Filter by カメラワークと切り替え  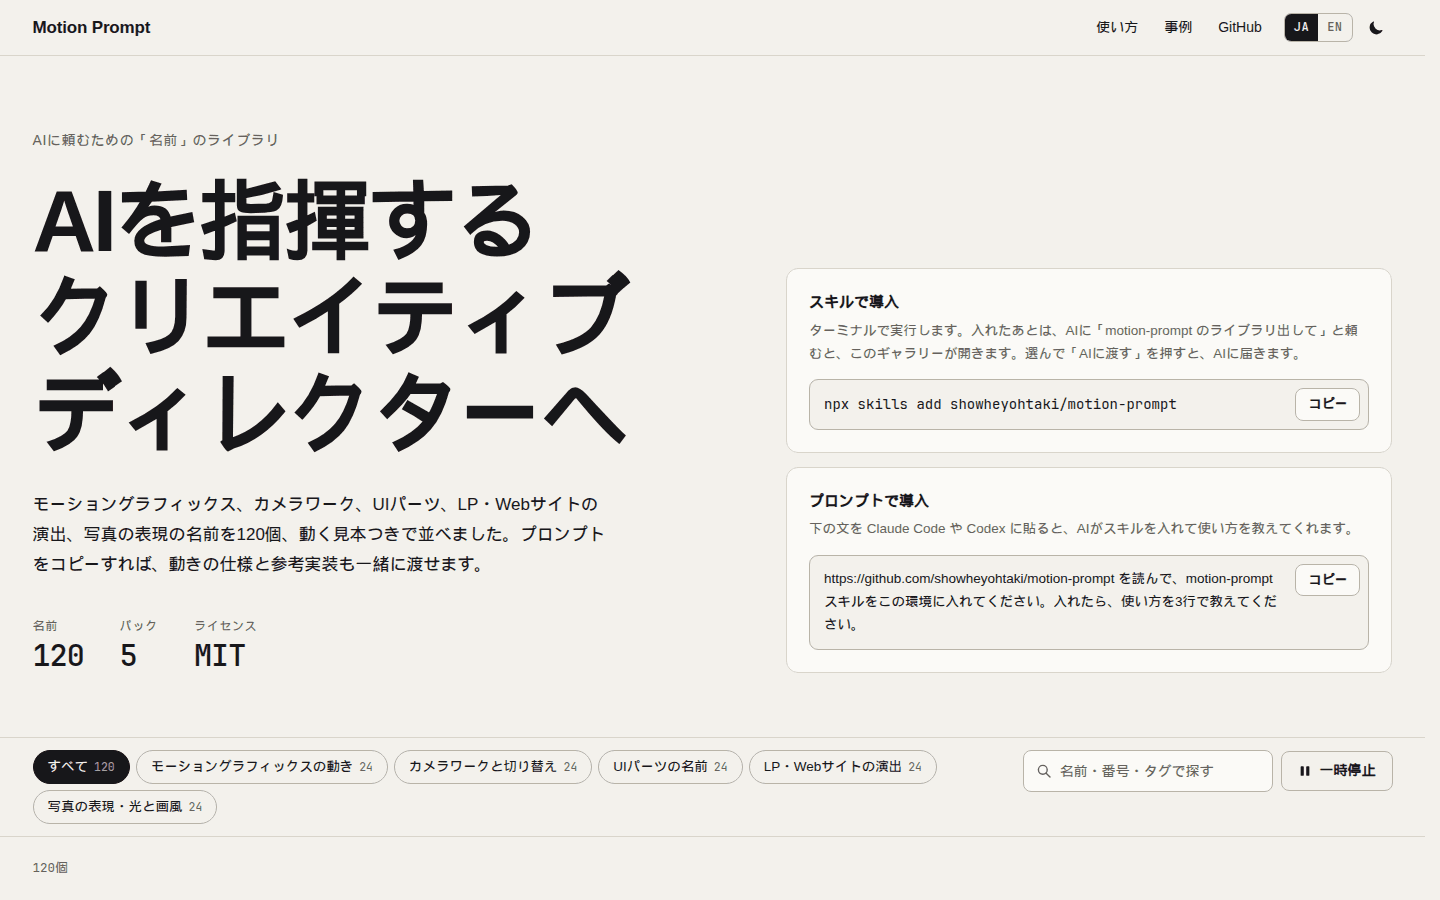(x=493, y=767)
